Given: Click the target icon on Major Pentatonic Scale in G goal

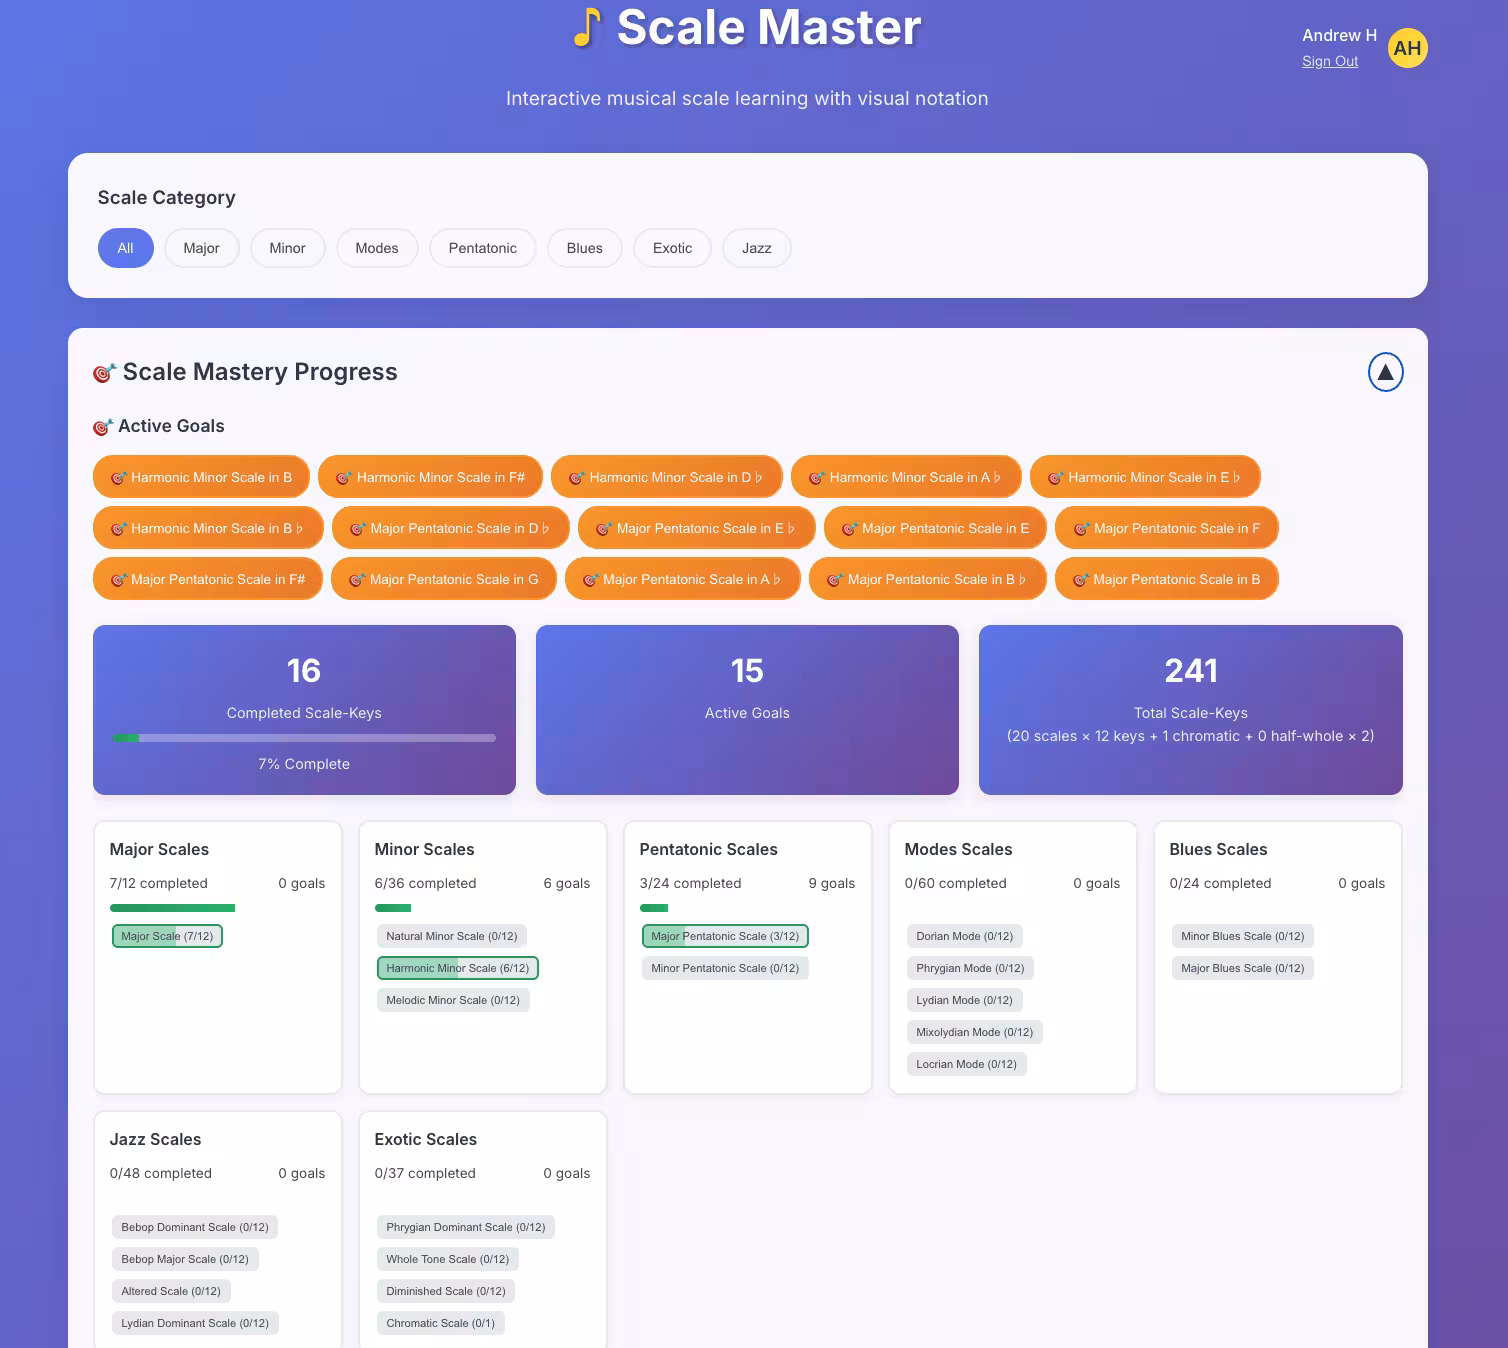Looking at the screenshot, I should (x=356, y=578).
